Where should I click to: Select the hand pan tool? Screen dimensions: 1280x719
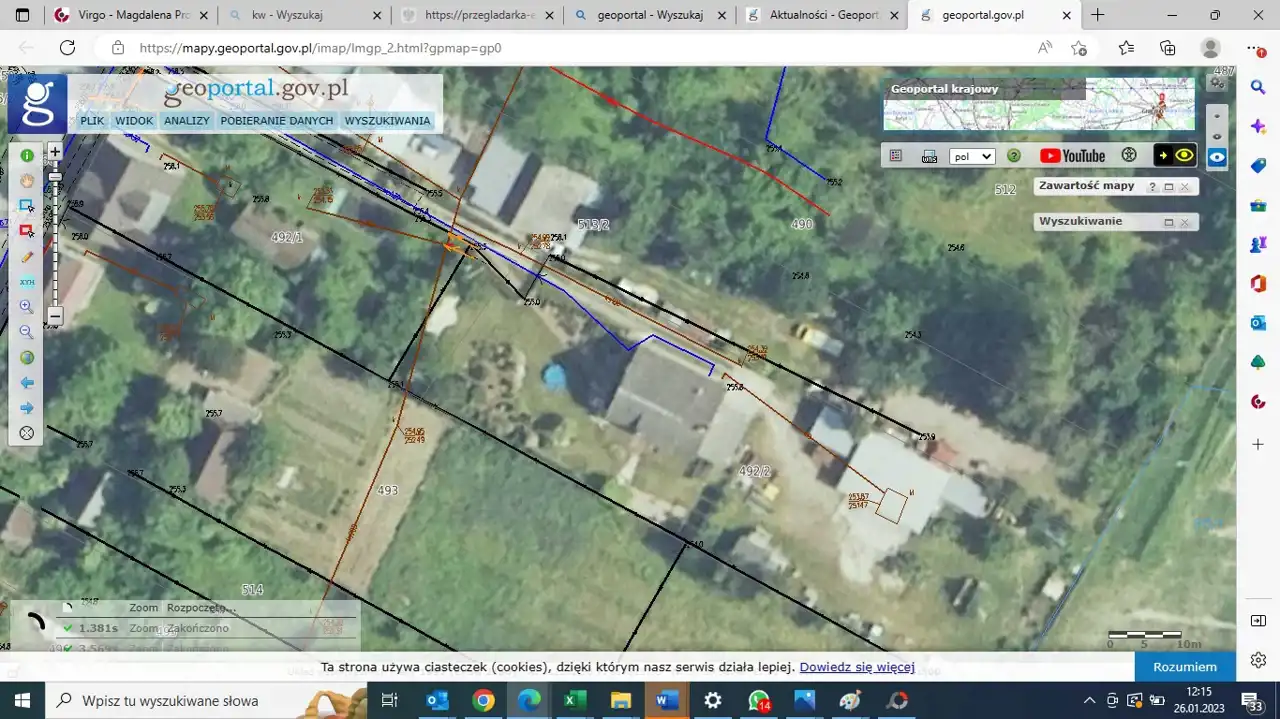pyautogui.click(x=27, y=180)
